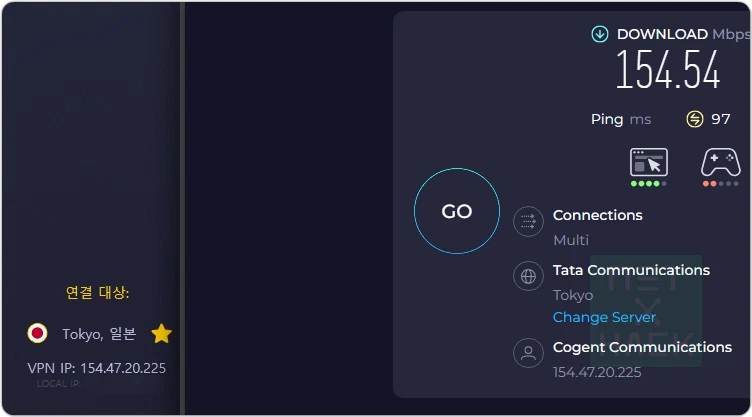Screen dimensions: 752x417
Task: Click the Japan flag icon
Action: pos(38,334)
